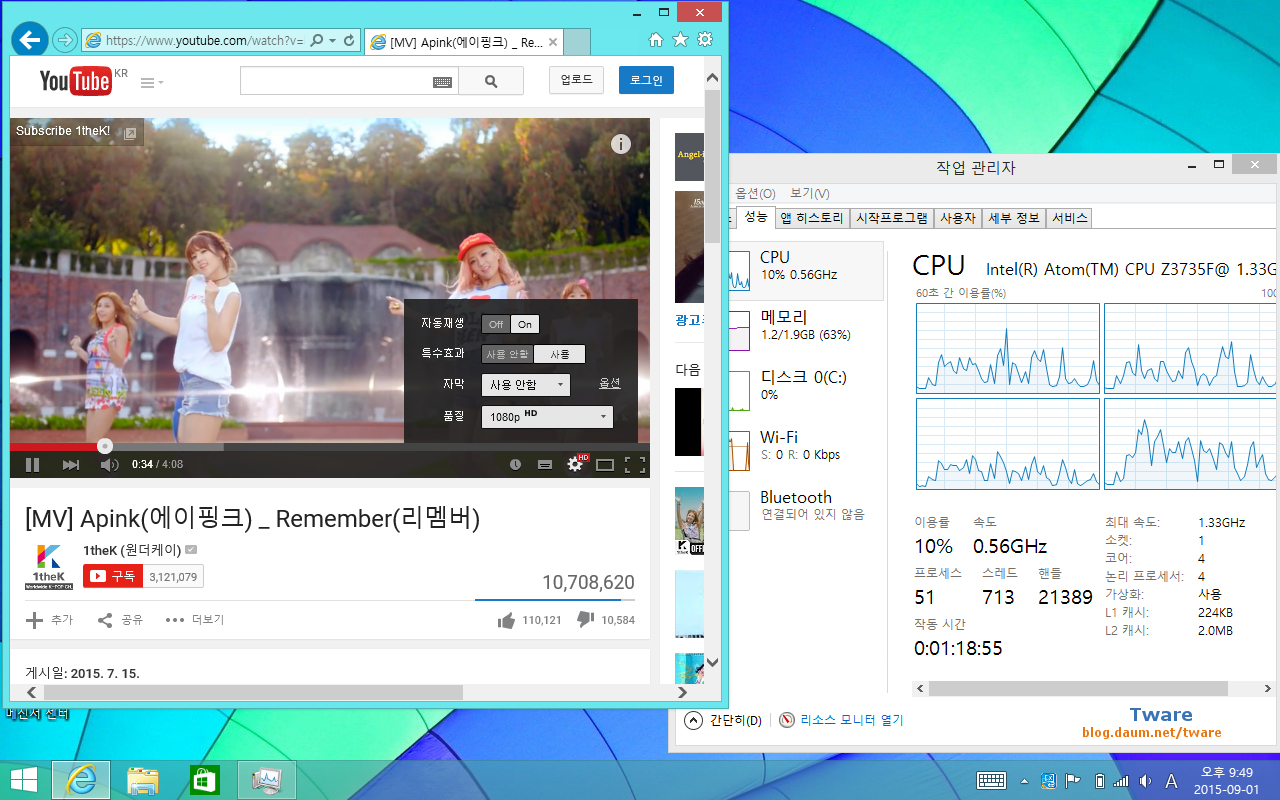Open the 더보기 more menu
1280x800 pixels.
tap(195, 620)
